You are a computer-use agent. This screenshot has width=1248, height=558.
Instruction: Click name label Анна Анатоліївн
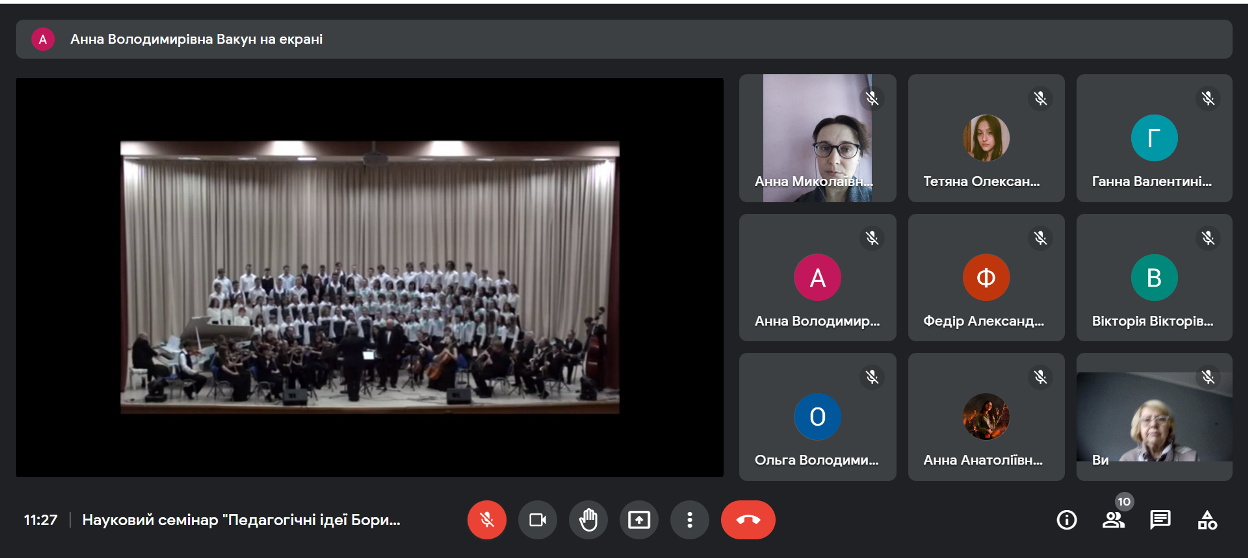983,461
